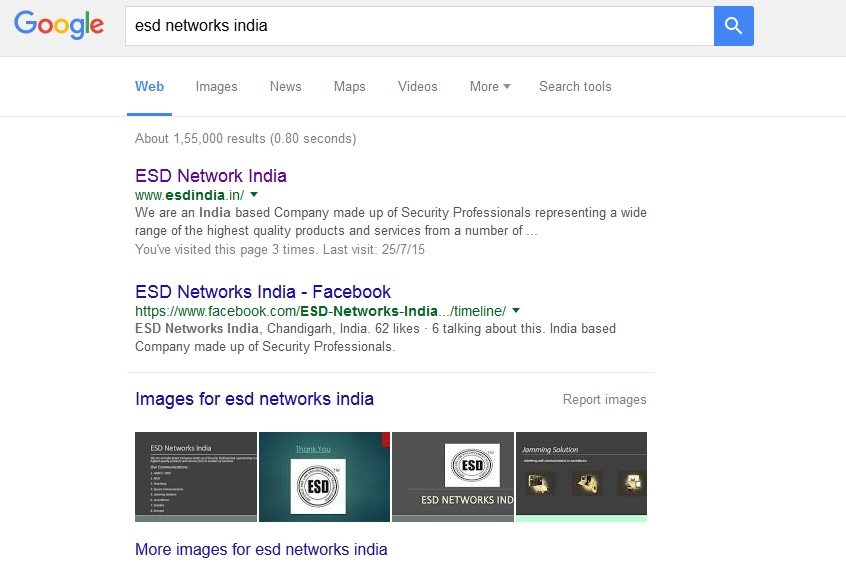Viewport: 846px width, 570px height.
Task: Expand the More search categories menu
Action: (489, 87)
